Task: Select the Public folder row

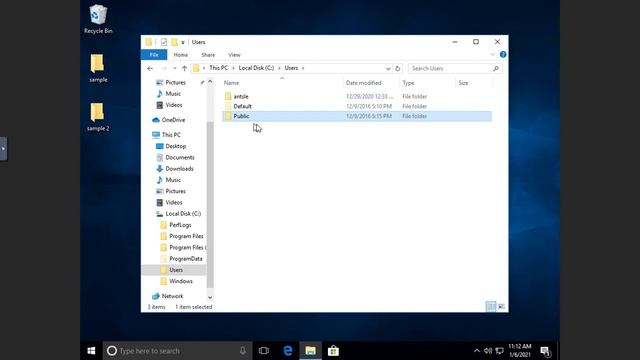Action: click(357, 116)
